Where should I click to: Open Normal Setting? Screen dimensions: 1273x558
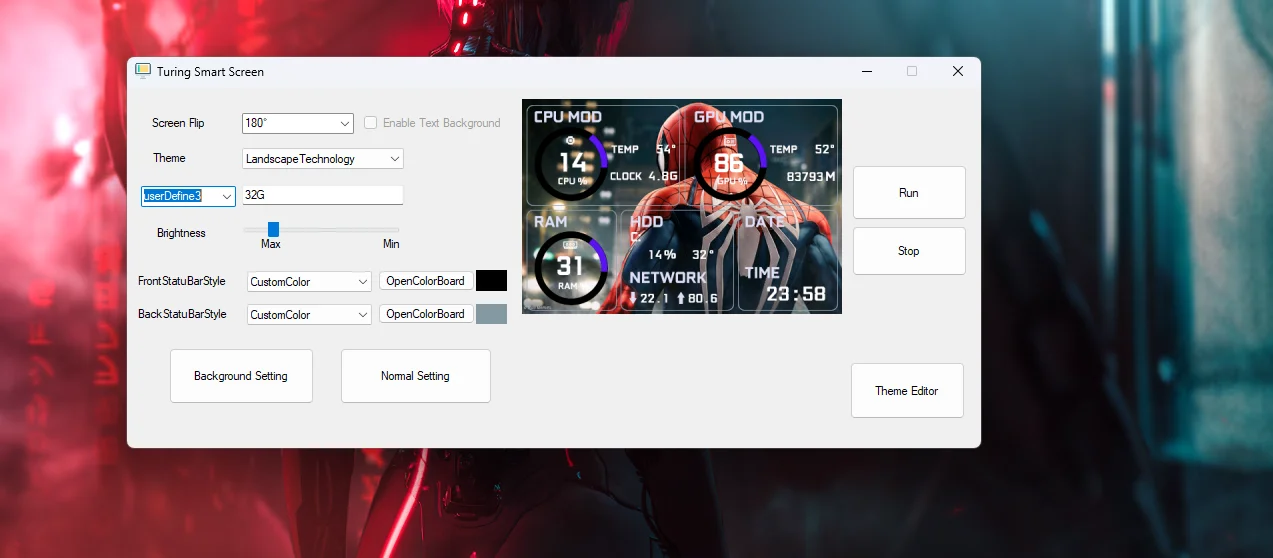pyautogui.click(x=416, y=376)
